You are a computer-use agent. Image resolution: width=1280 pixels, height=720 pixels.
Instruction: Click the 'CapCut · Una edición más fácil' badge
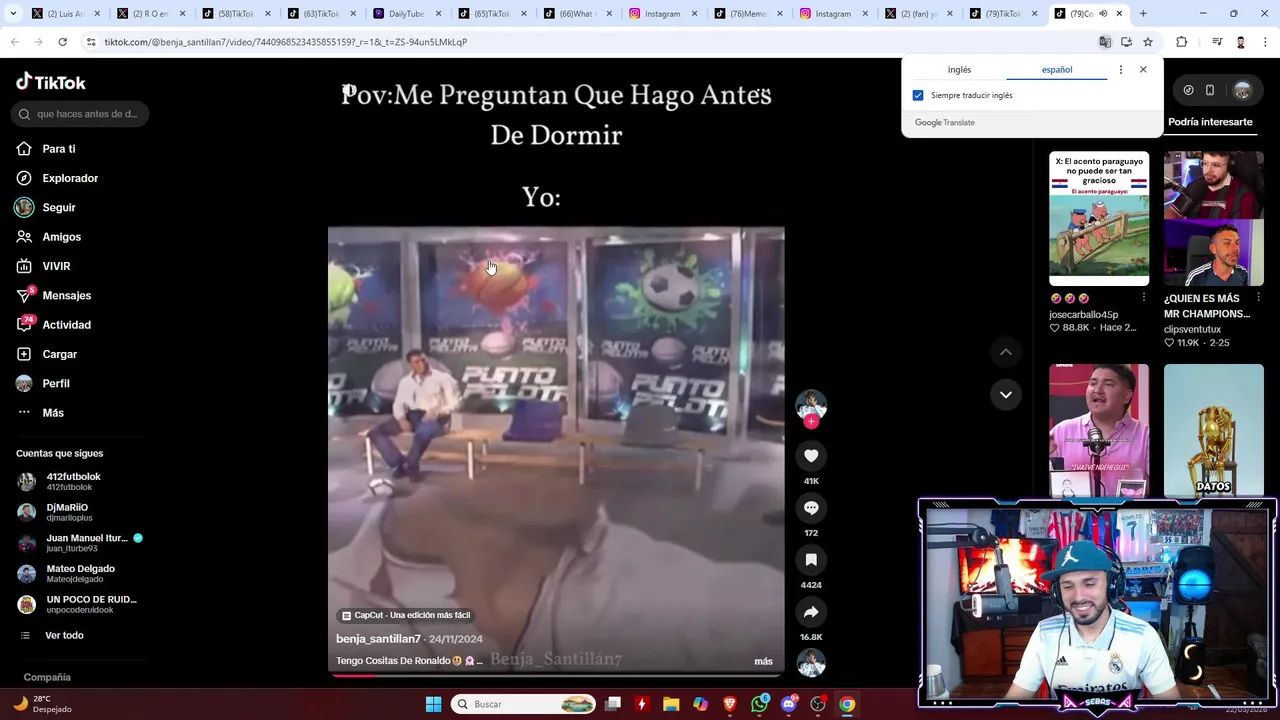406,615
